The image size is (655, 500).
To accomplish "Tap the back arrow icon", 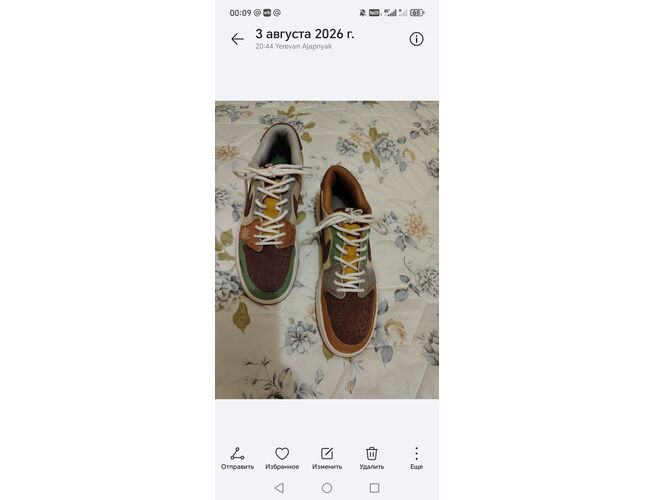I will (237, 39).
